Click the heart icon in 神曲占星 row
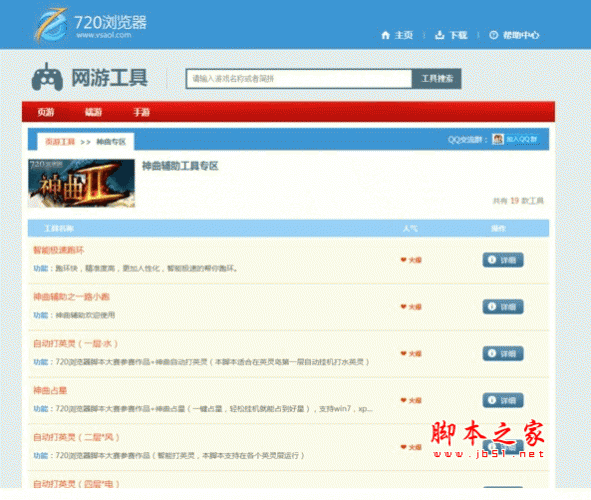 pos(403,400)
